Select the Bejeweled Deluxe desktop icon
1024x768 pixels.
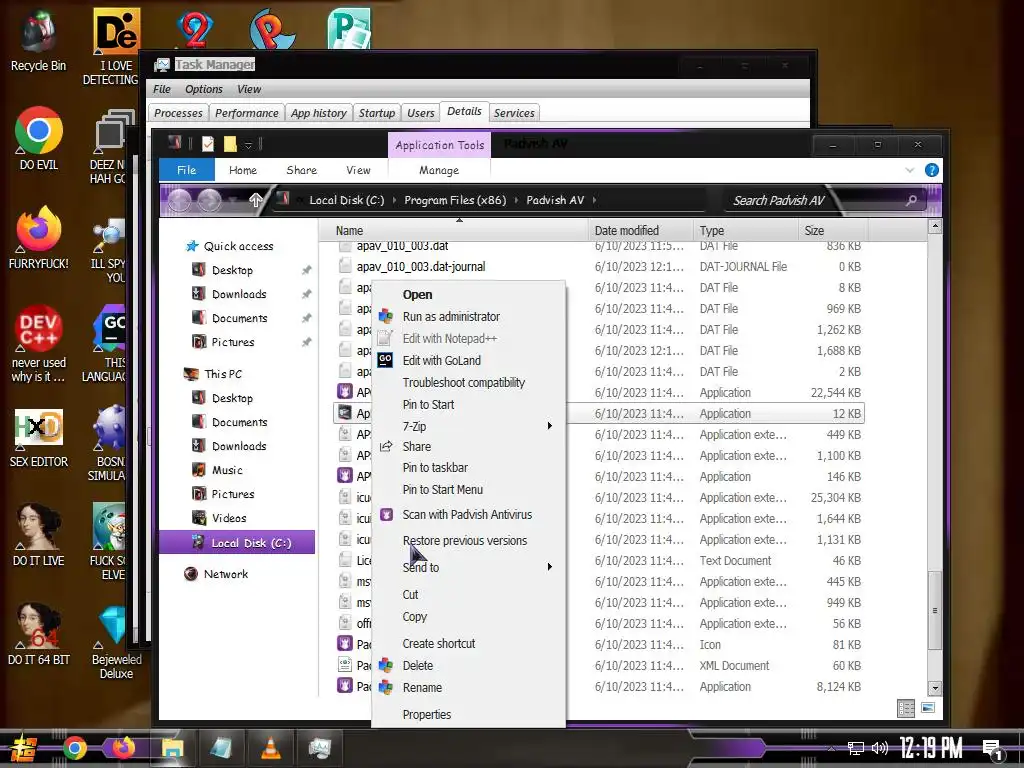click(x=116, y=643)
